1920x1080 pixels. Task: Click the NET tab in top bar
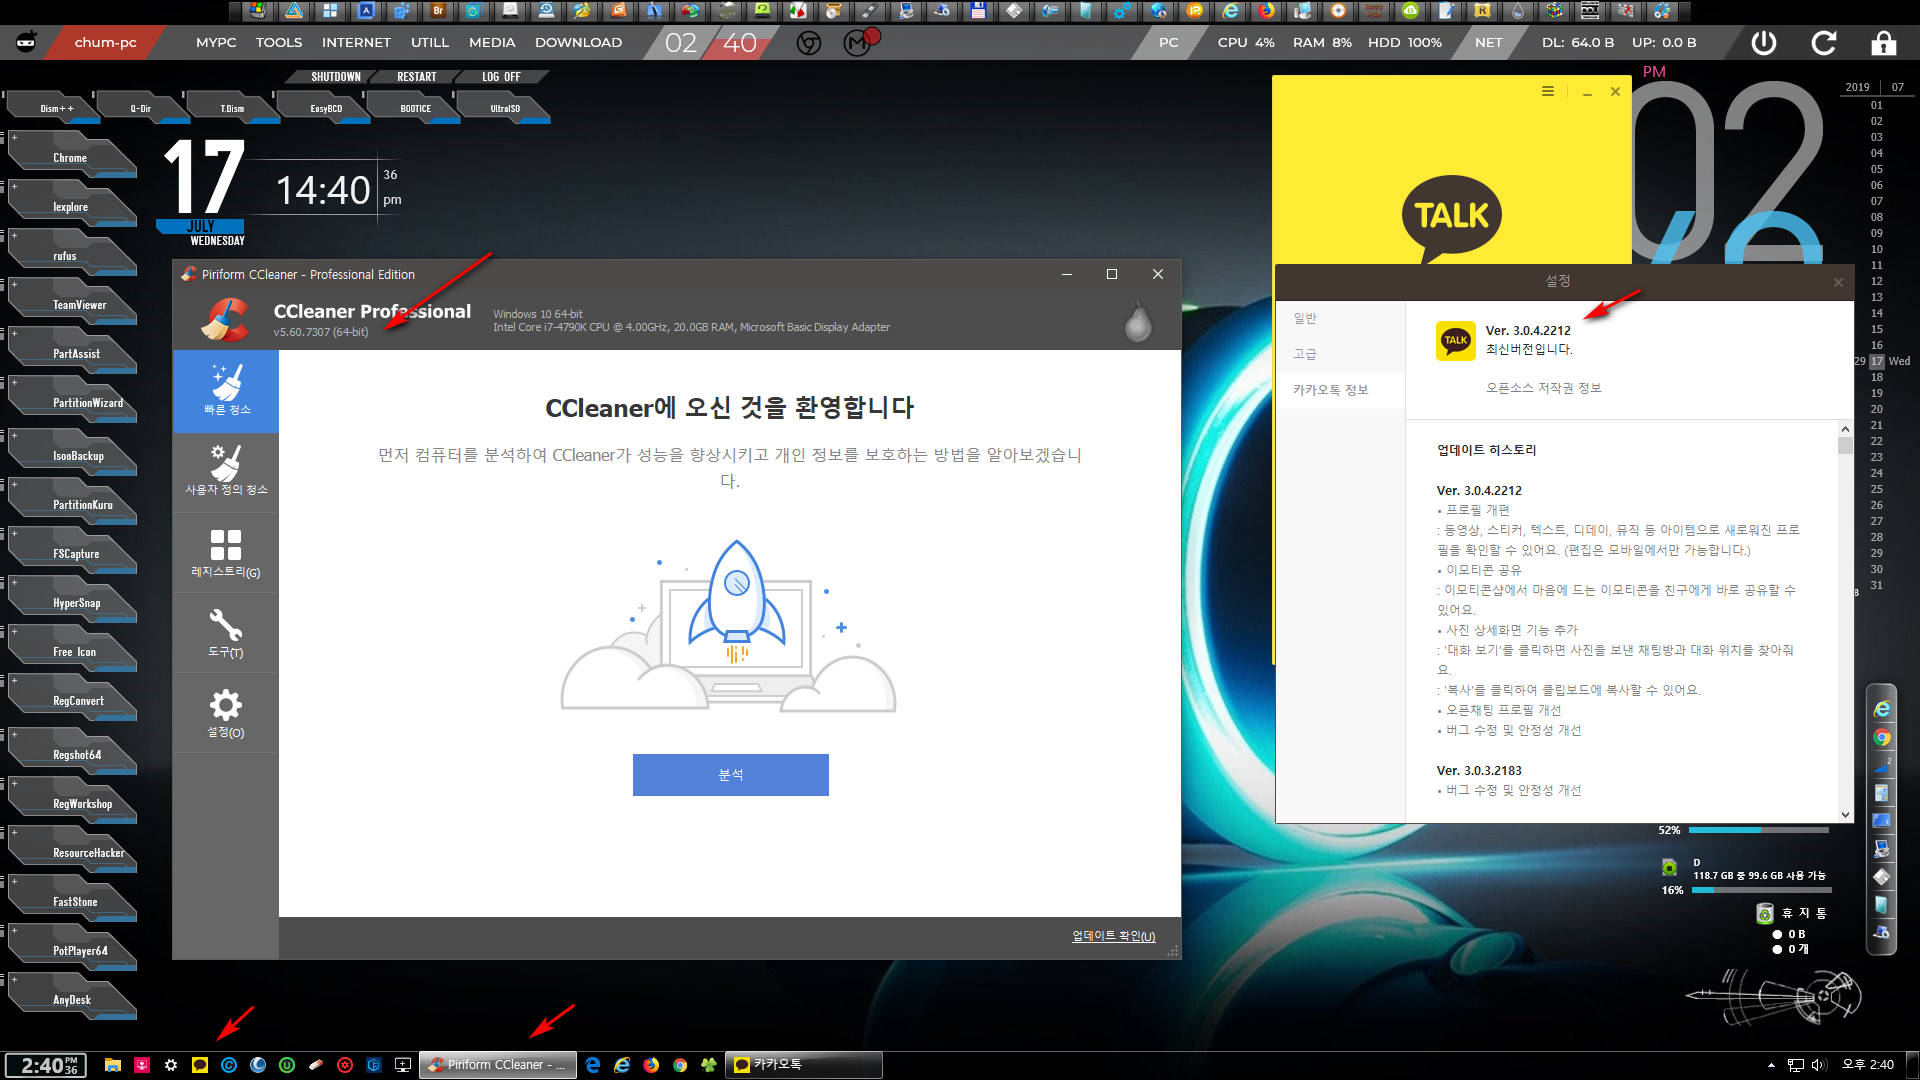pyautogui.click(x=1489, y=42)
